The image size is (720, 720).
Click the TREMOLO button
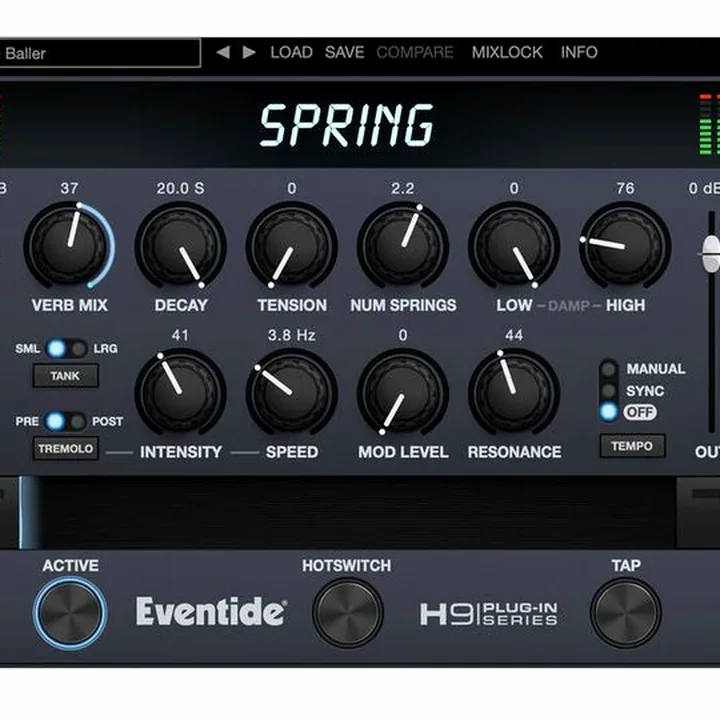65,449
